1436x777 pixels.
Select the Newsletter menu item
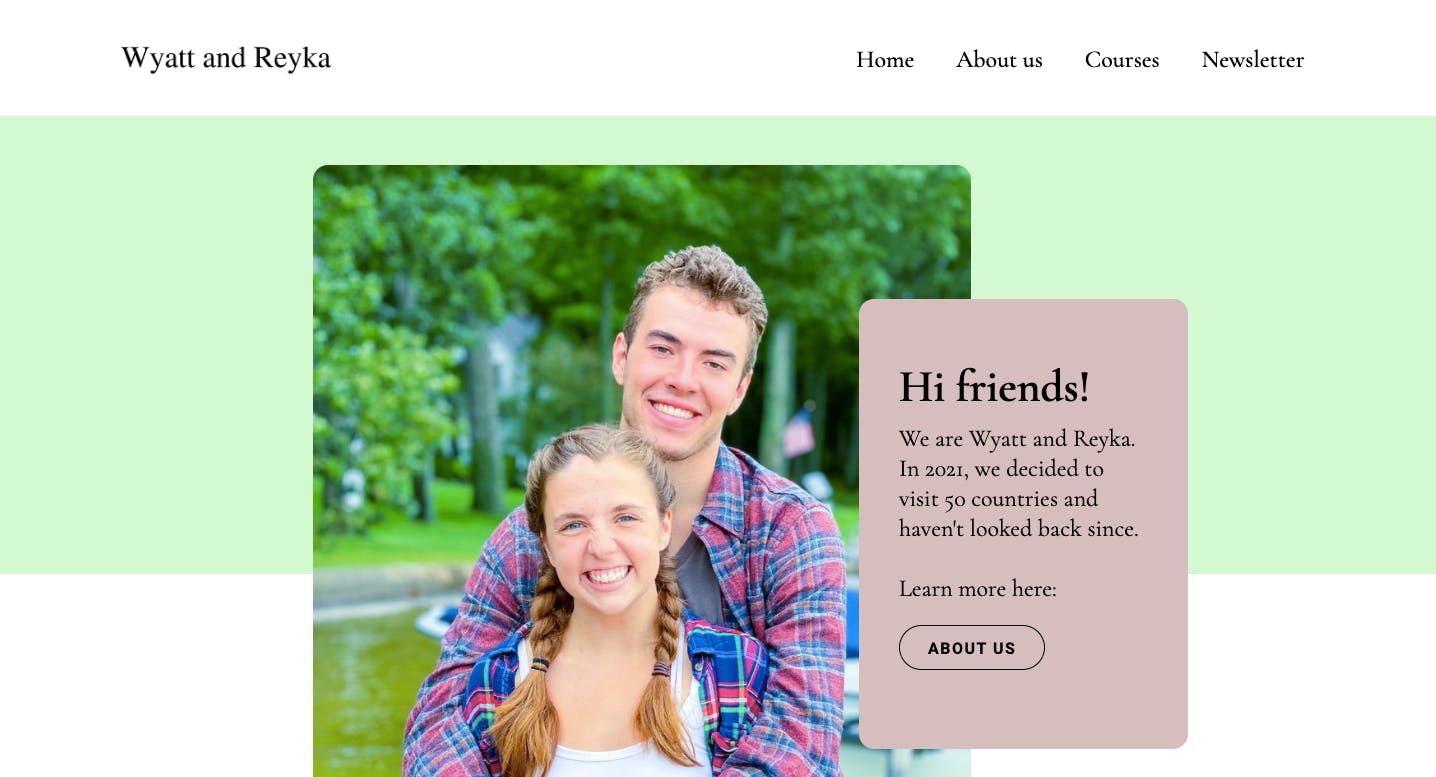(1253, 60)
